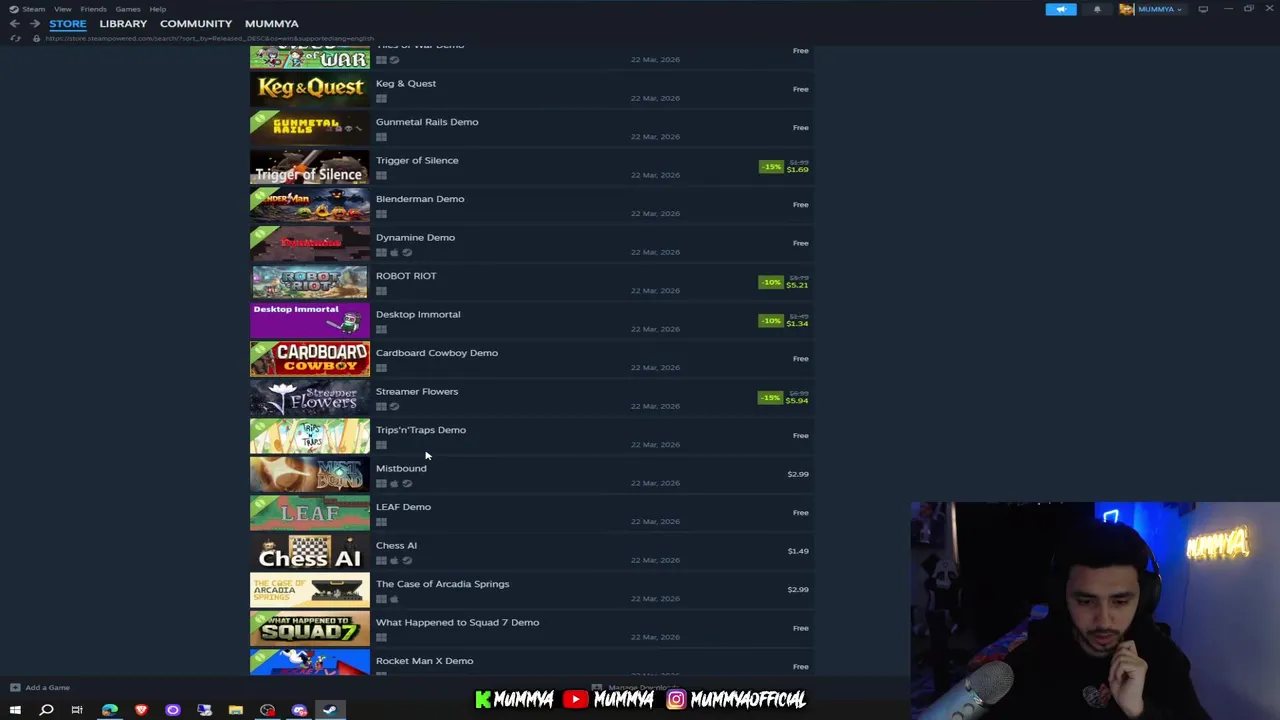Click the MUMMYA profile avatar

pos(1127,9)
